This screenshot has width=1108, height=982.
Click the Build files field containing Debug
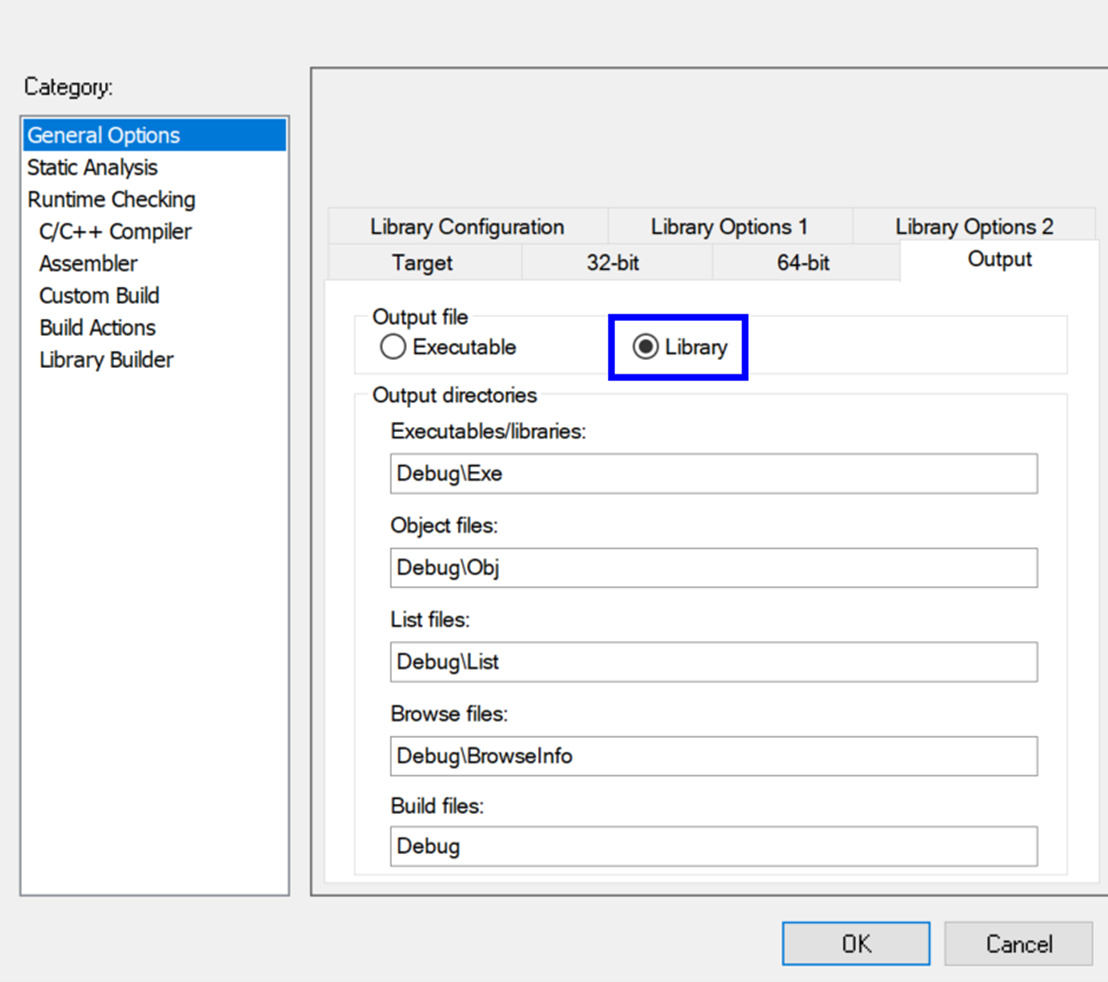tap(714, 846)
